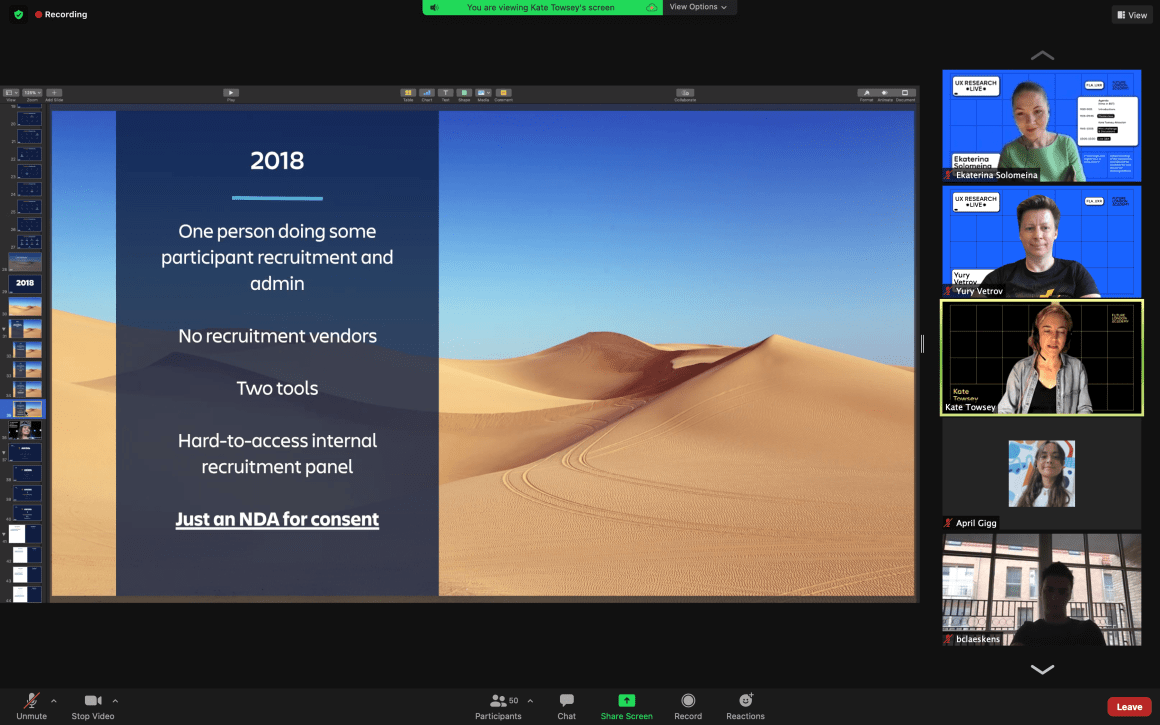This screenshot has height=725, width=1160.
Task: Stop the video camera
Action: 92,706
